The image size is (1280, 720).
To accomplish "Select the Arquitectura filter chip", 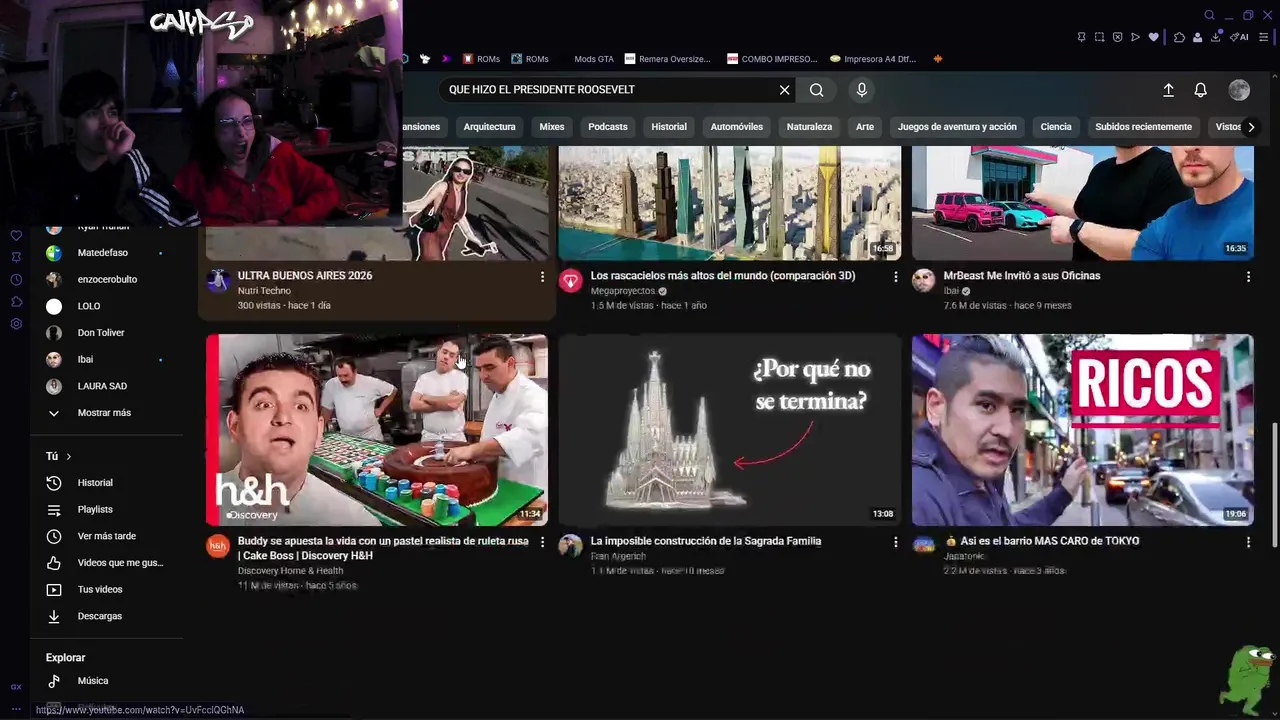I will point(490,127).
